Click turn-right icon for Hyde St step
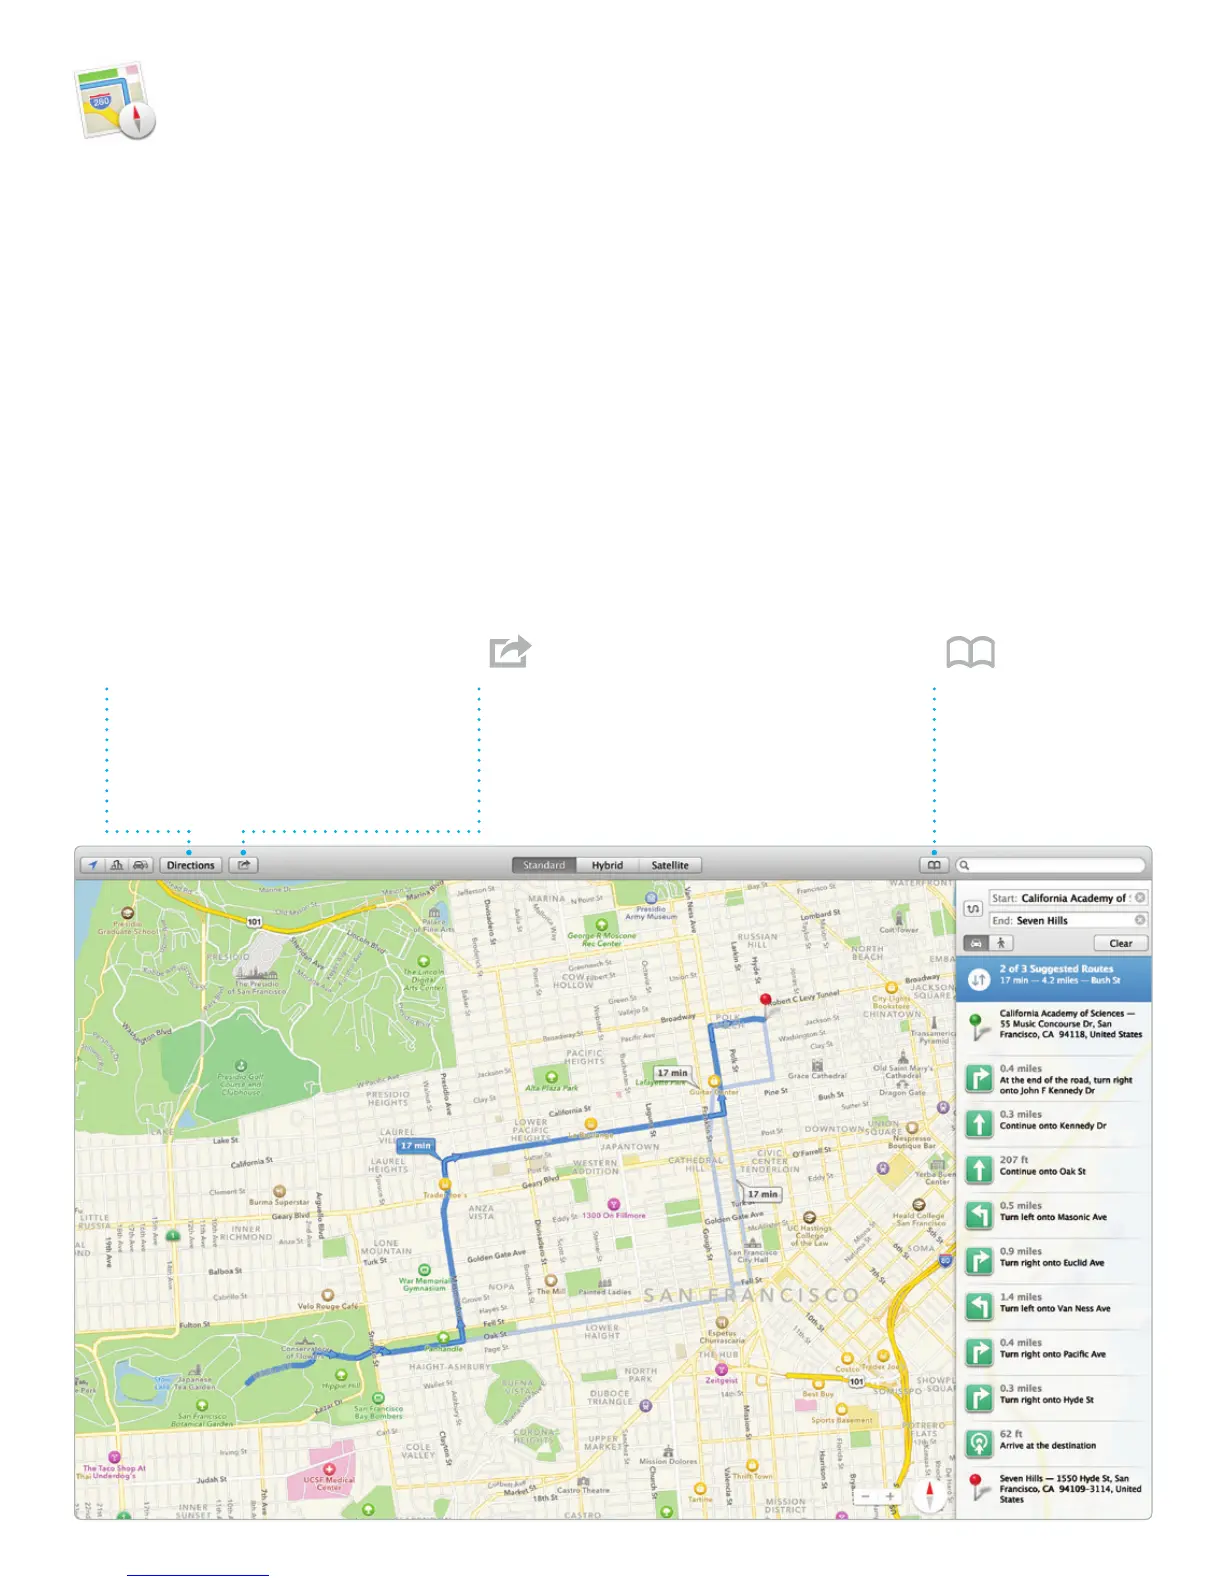The width and height of the screenshot is (1224, 1584). pyautogui.click(x=979, y=1398)
